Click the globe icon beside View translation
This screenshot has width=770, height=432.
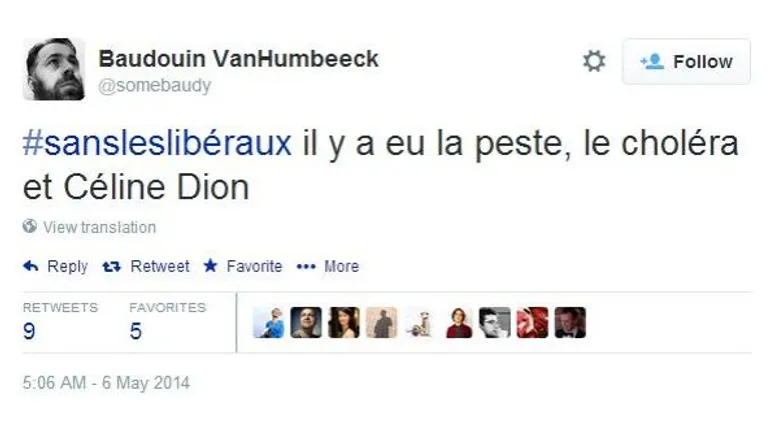click(29, 226)
